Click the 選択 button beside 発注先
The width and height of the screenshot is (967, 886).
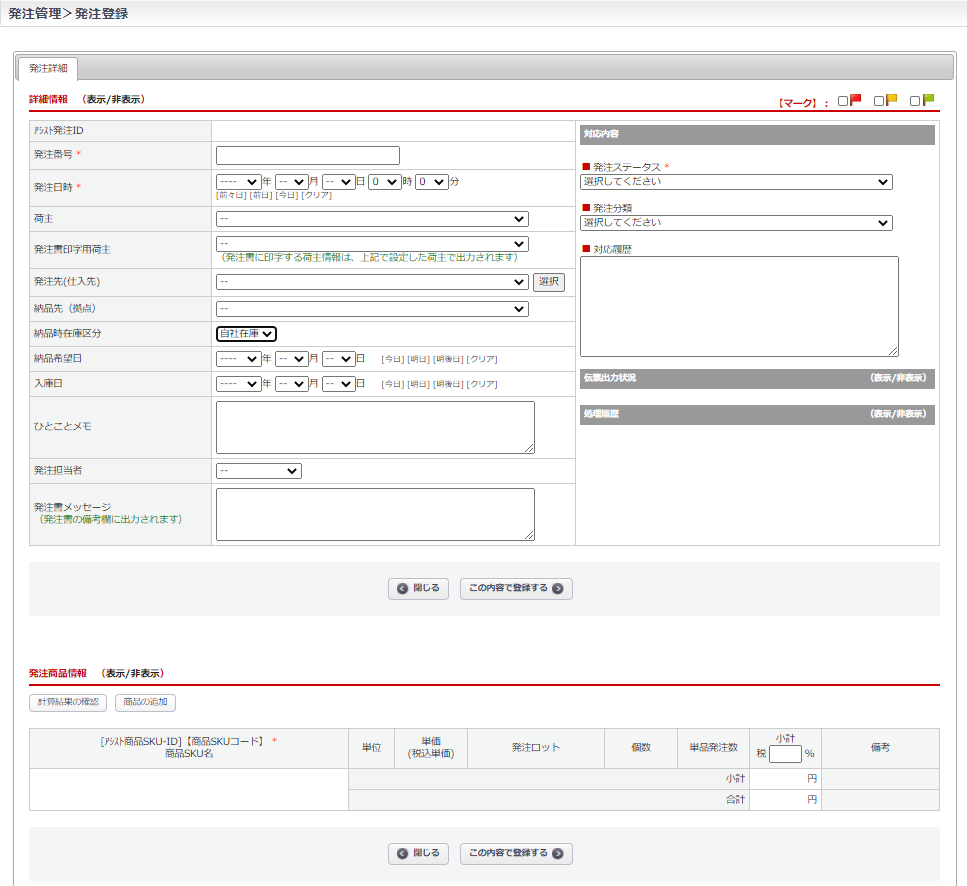(548, 282)
